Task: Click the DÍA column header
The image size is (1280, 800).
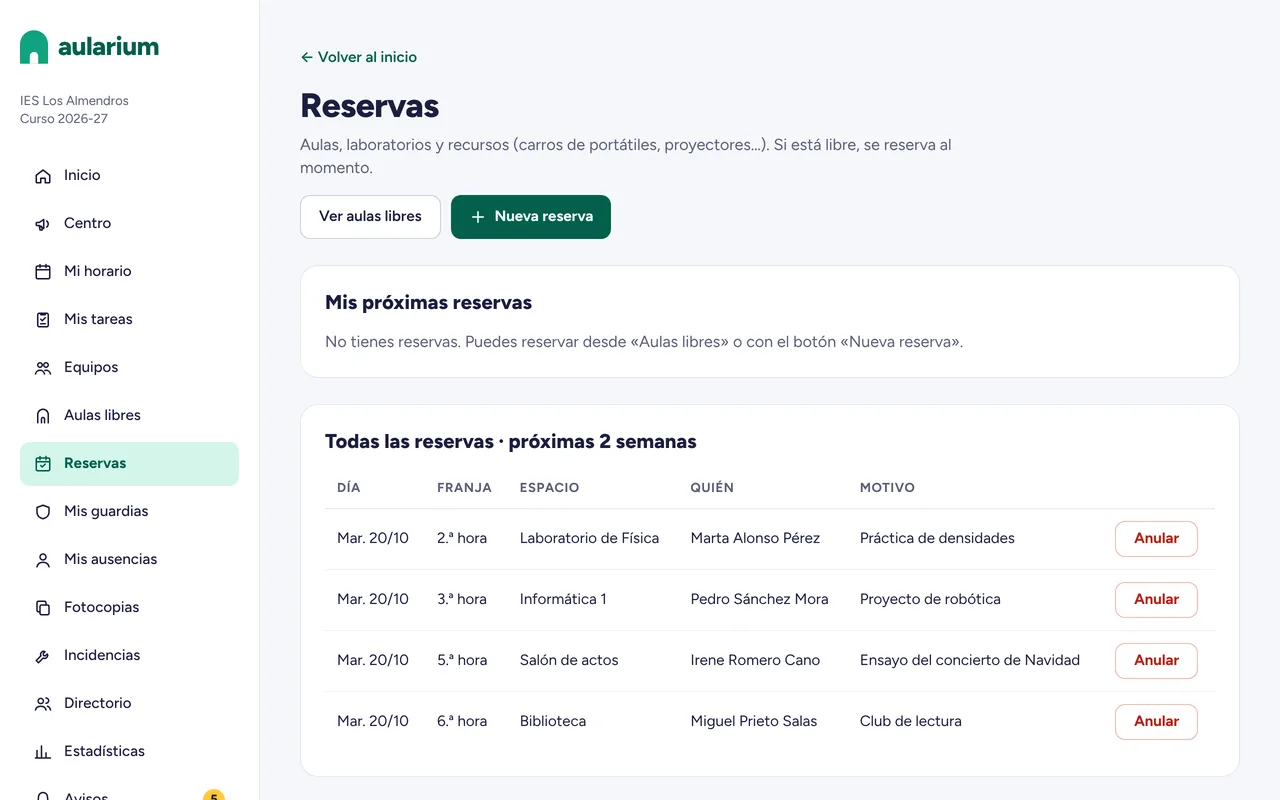Action: point(349,488)
